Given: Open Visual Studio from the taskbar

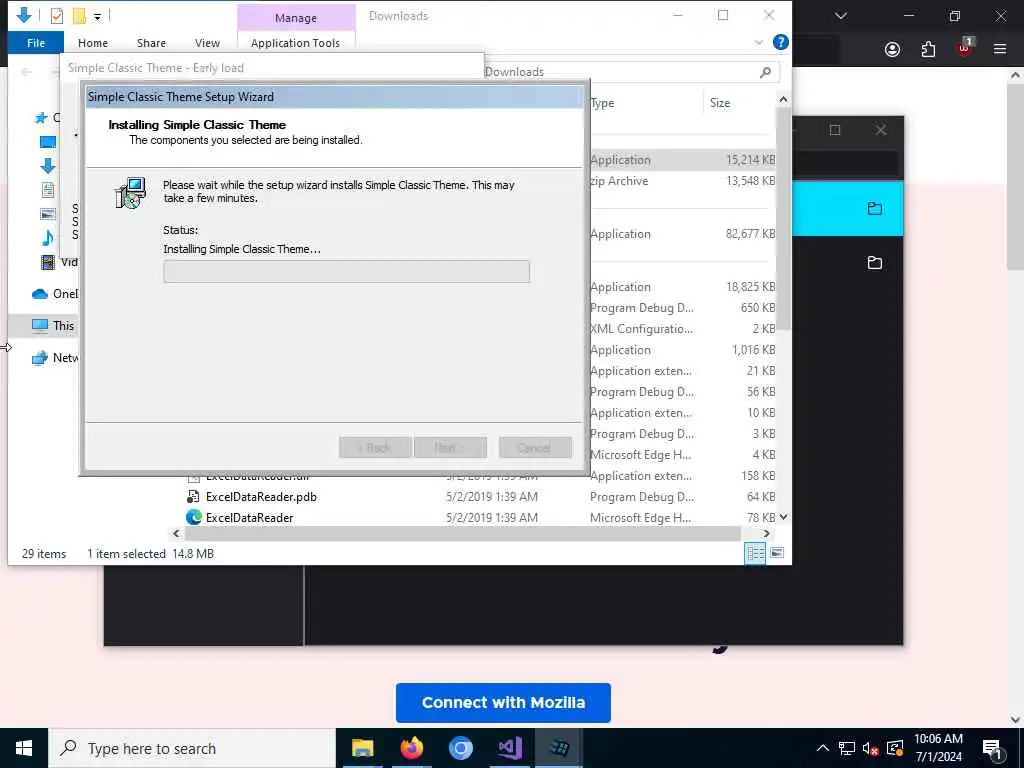Looking at the screenshot, I should click(509, 748).
